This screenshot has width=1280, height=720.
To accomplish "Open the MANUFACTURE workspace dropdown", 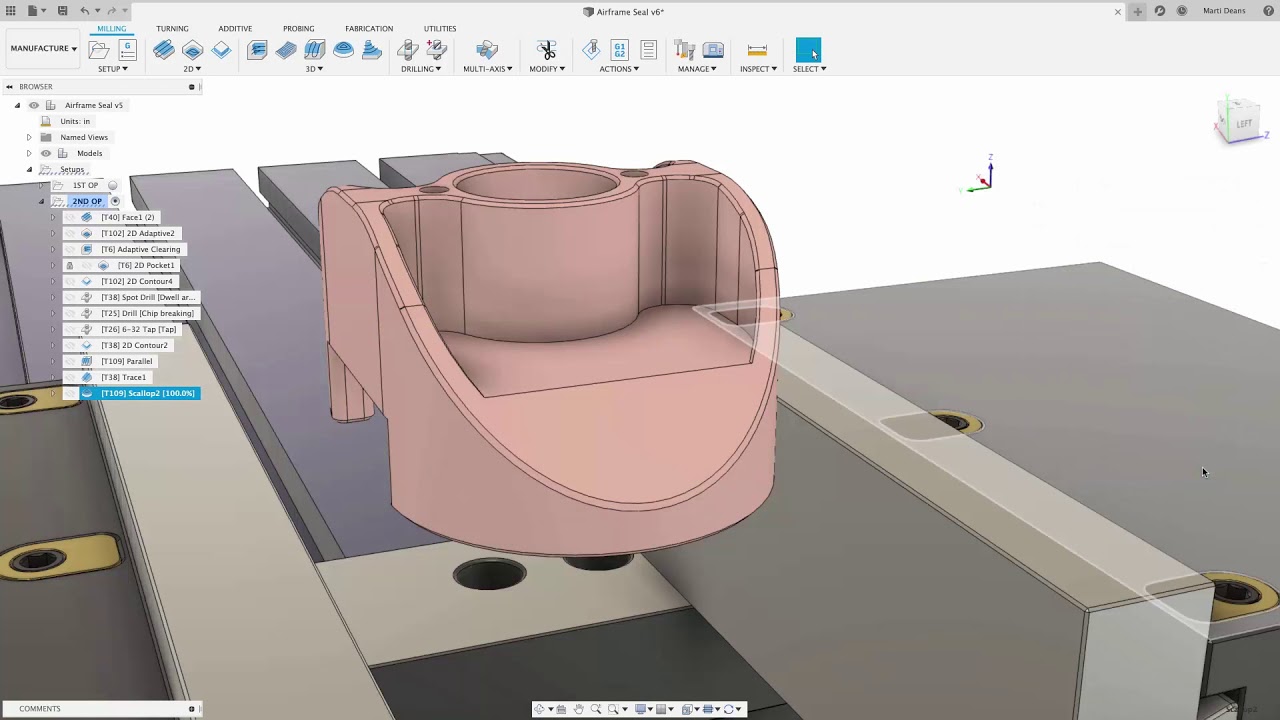I will tap(43, 48).
